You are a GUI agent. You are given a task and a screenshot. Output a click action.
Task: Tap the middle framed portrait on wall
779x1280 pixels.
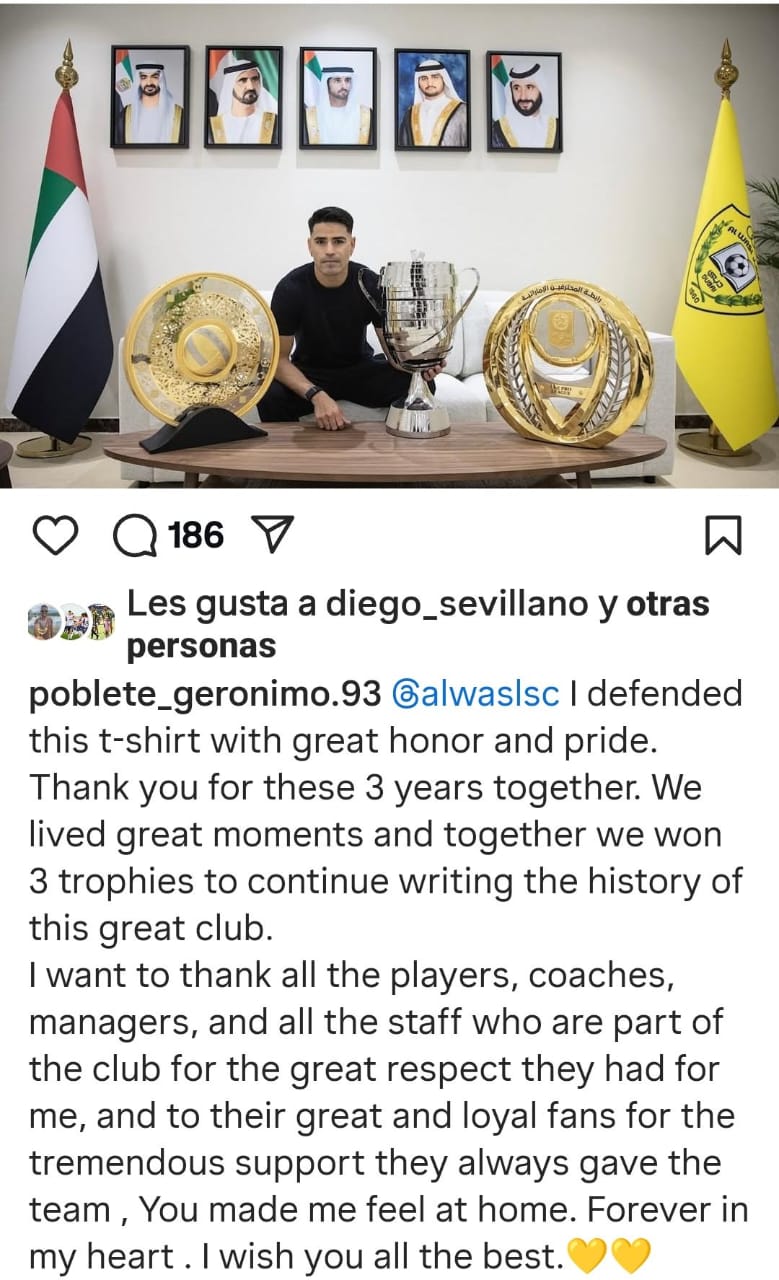click(338, 98)
